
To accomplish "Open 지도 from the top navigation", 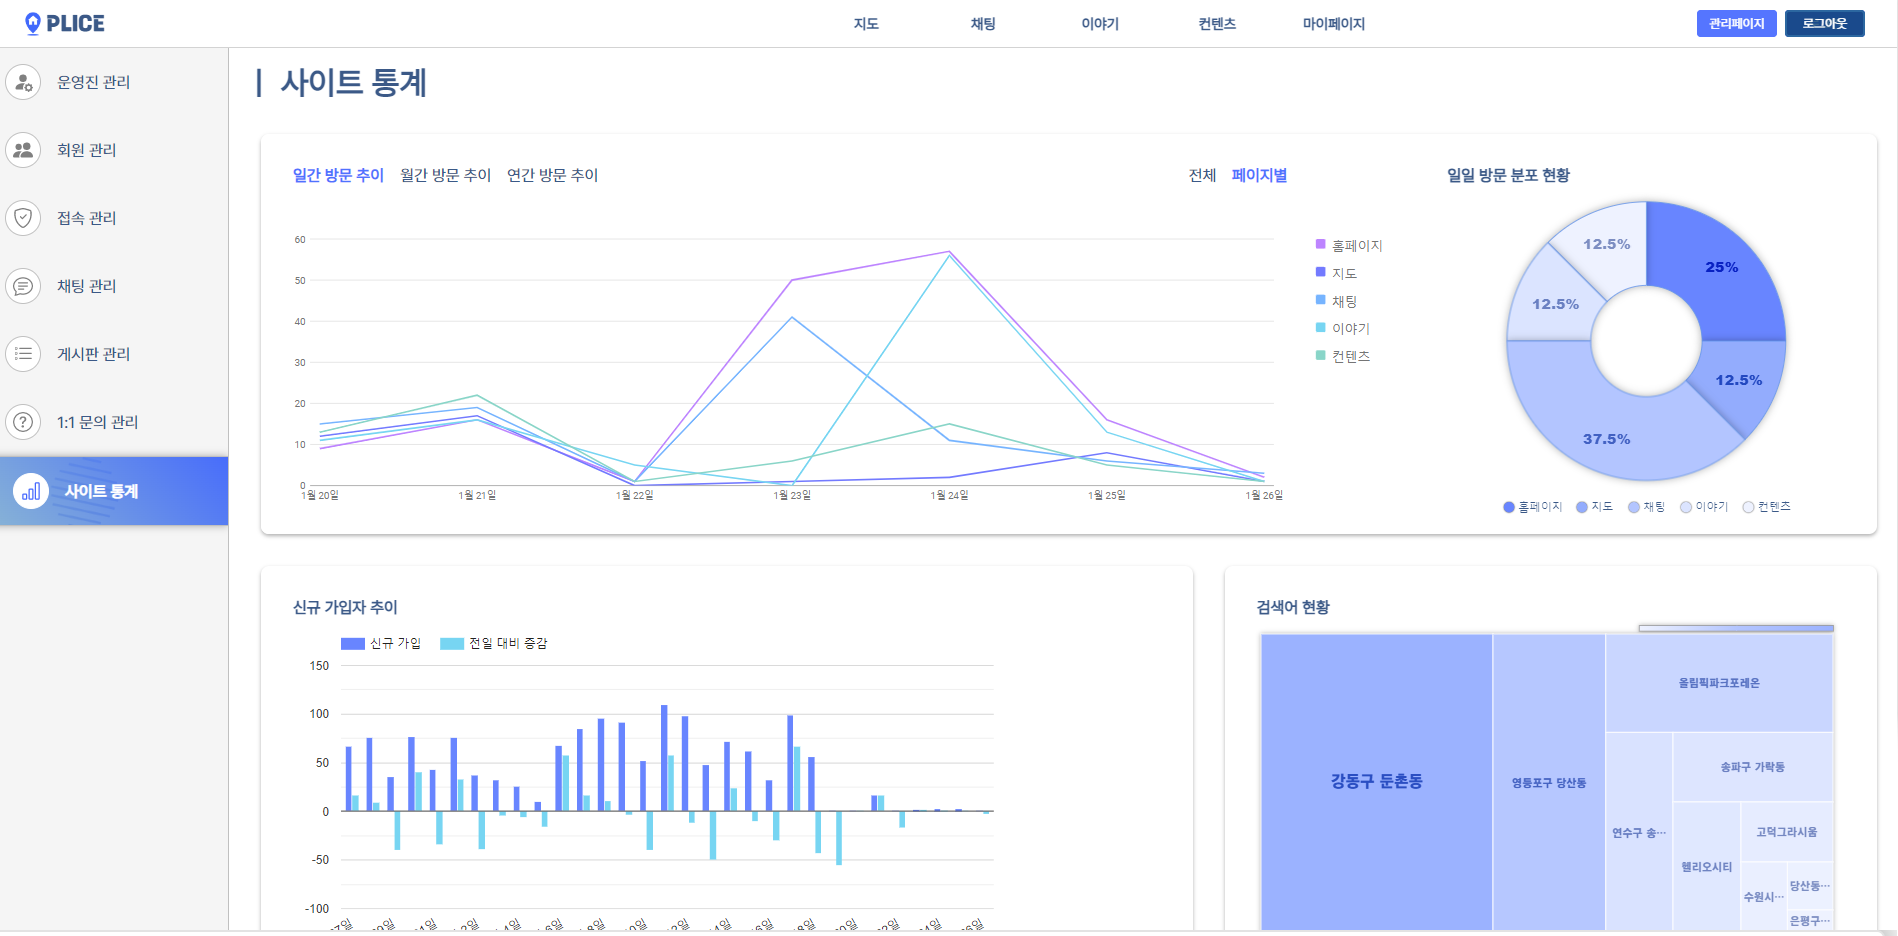I will 866,23.
